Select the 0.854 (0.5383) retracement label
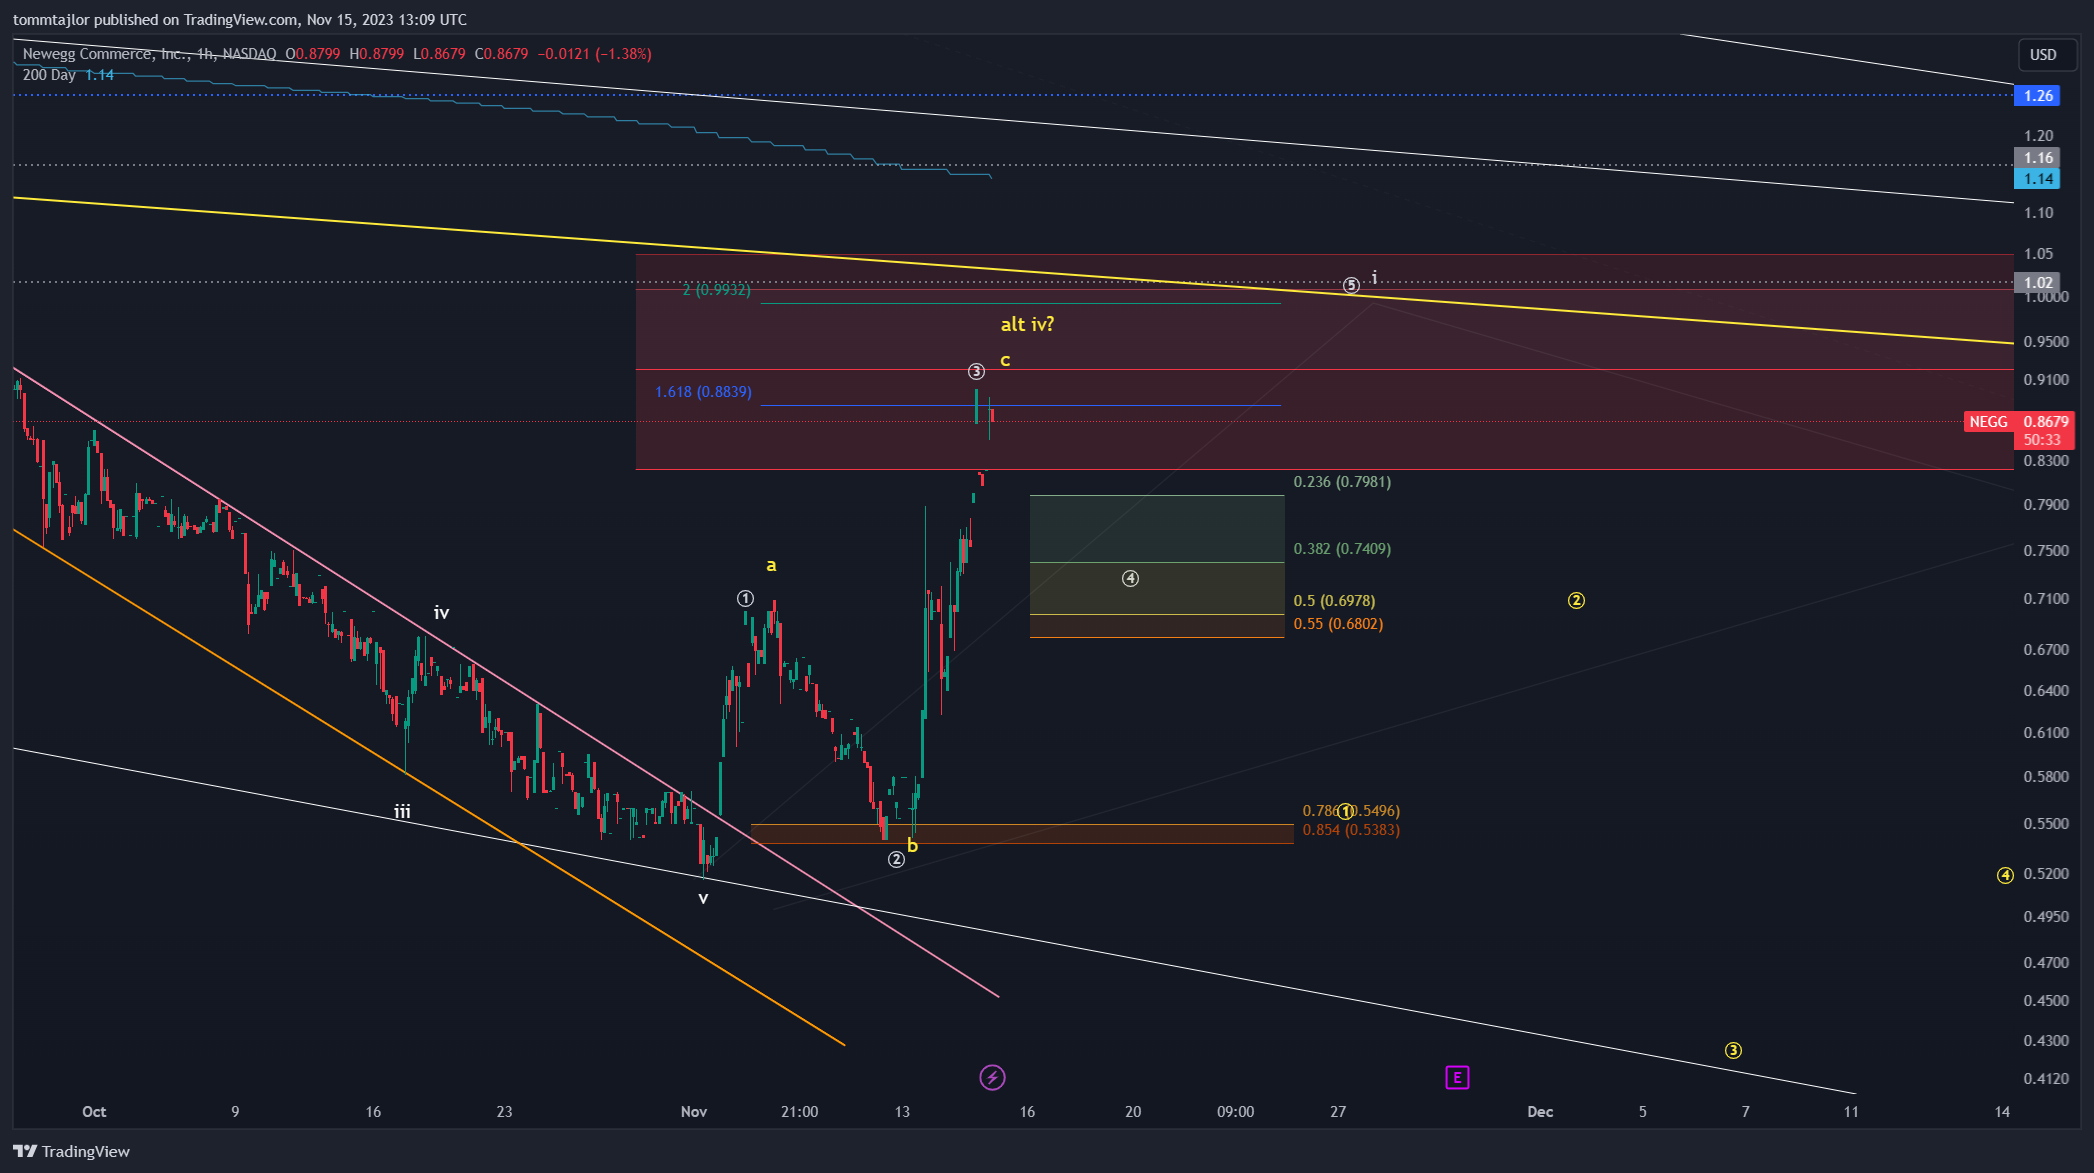2094x1173 pixels. point(1351,830)
